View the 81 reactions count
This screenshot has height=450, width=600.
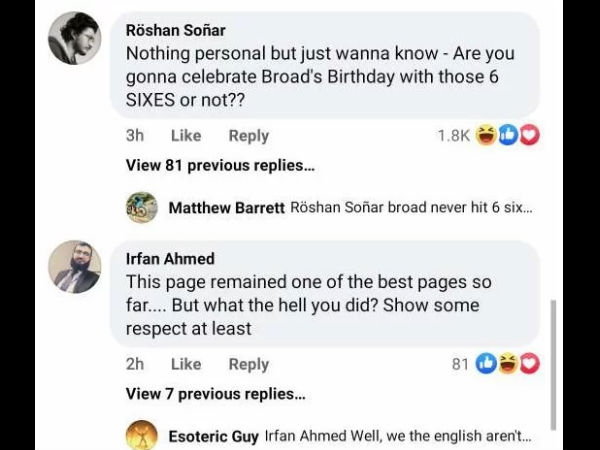tap(460, 364)
